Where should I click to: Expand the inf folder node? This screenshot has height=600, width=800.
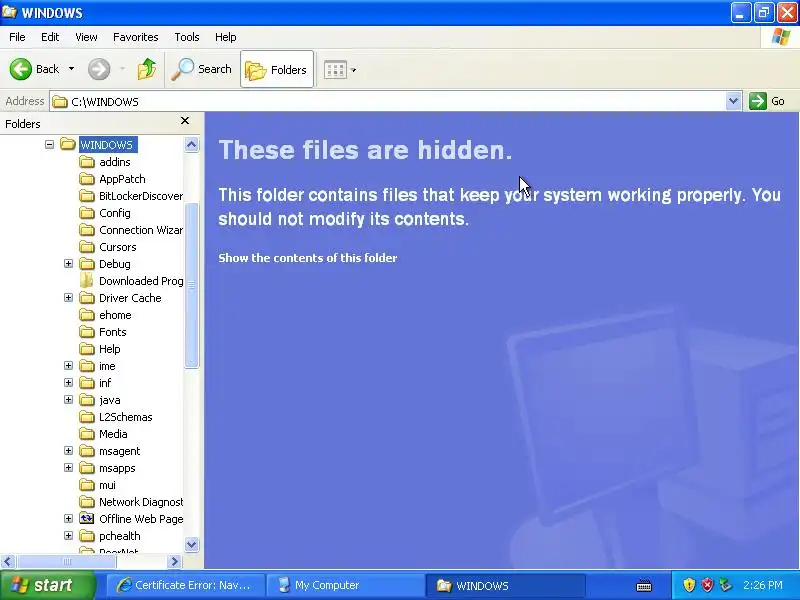click(x=68, y=382)
